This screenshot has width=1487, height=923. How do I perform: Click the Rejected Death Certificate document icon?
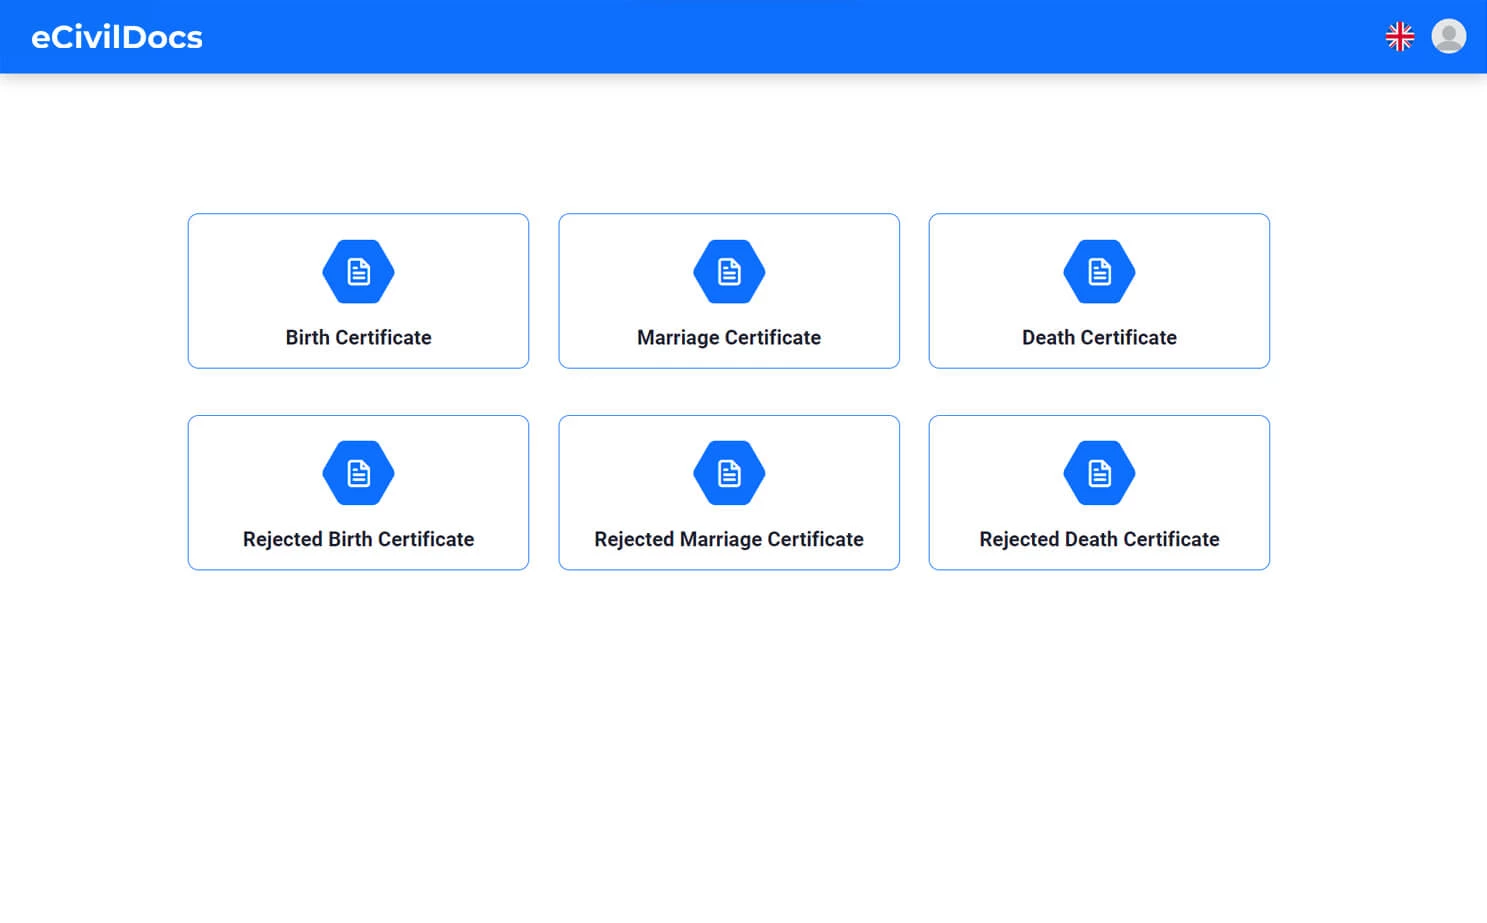[x=1098, y=473]
